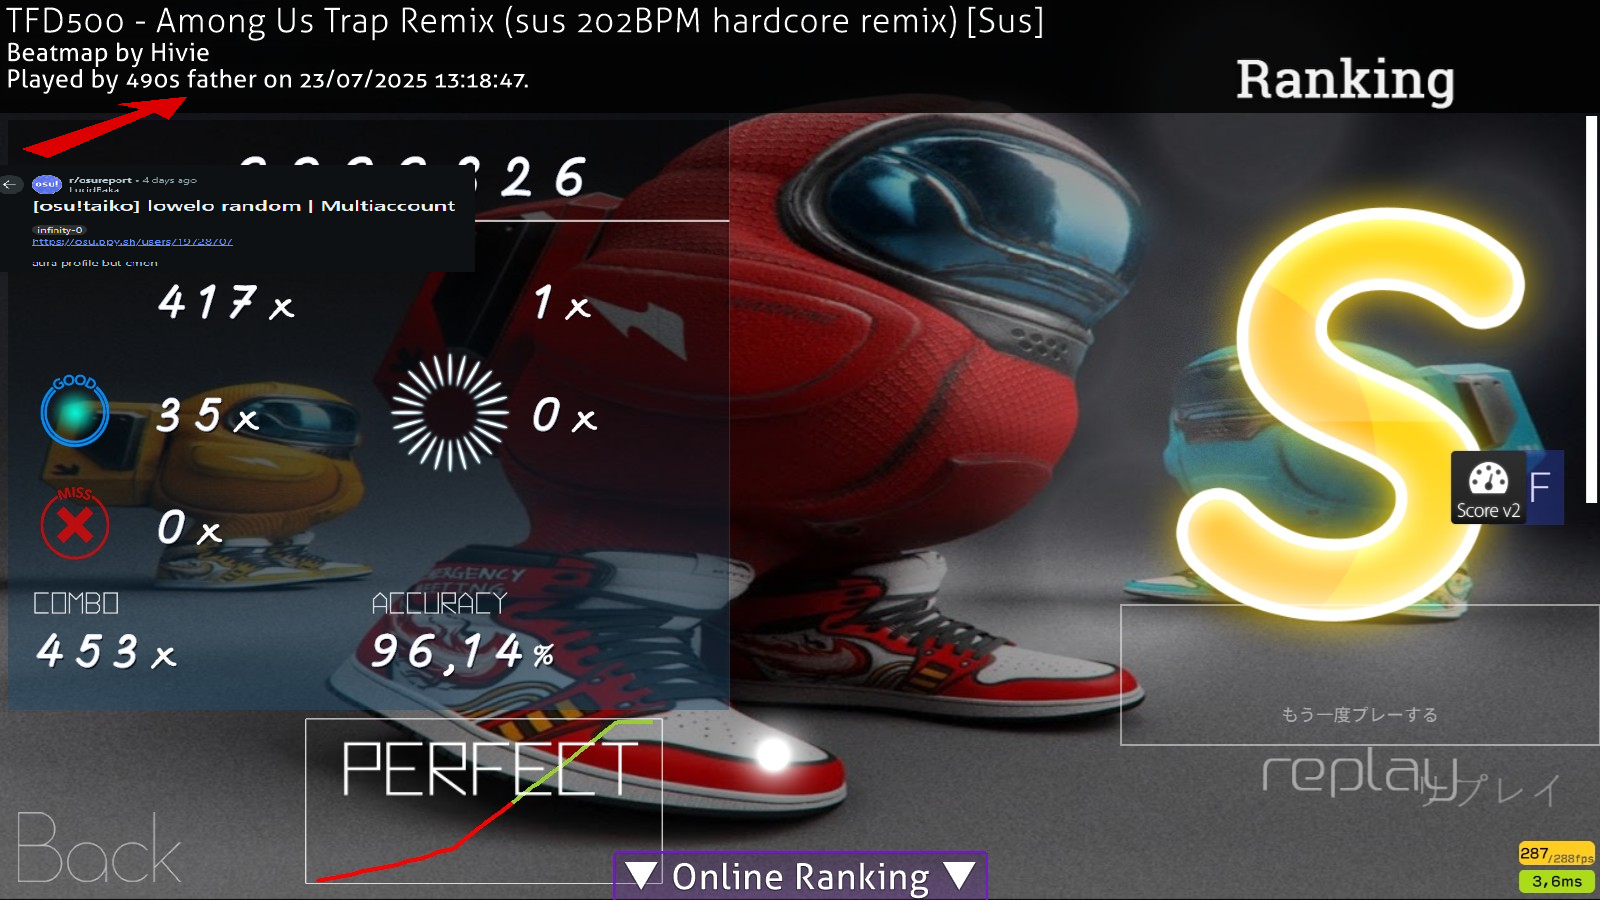
Task: Click the 35x good count
Action: [x=207, y=415]
